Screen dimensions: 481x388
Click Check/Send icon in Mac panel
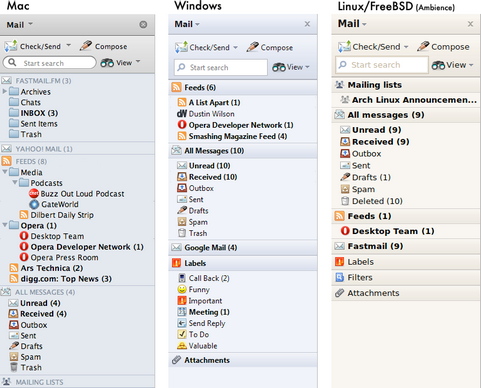[11, 46]
